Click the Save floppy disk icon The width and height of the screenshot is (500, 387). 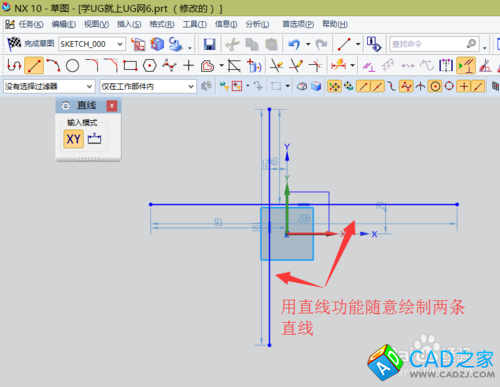(209, 44)
